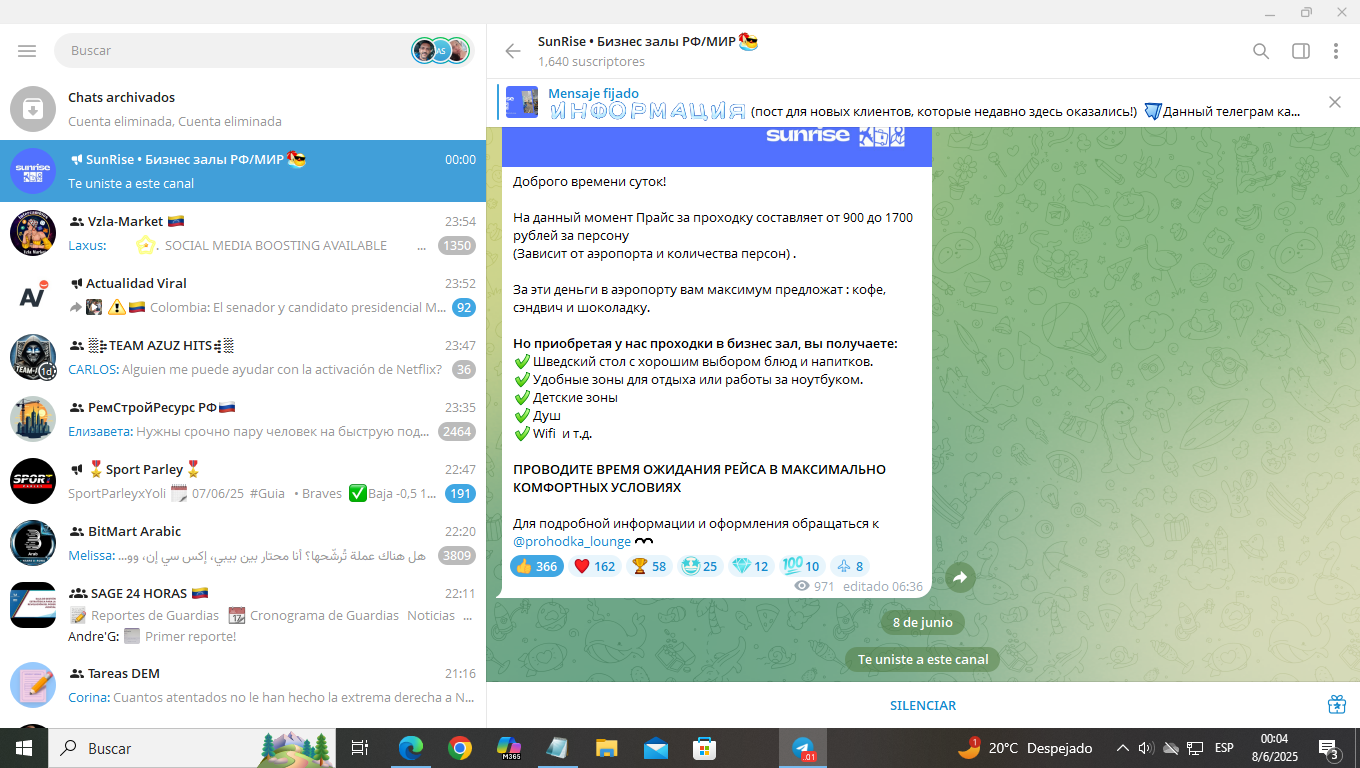
Task: Open Microsoft 365 app from taskbar
Action: (x=509, y=748)
